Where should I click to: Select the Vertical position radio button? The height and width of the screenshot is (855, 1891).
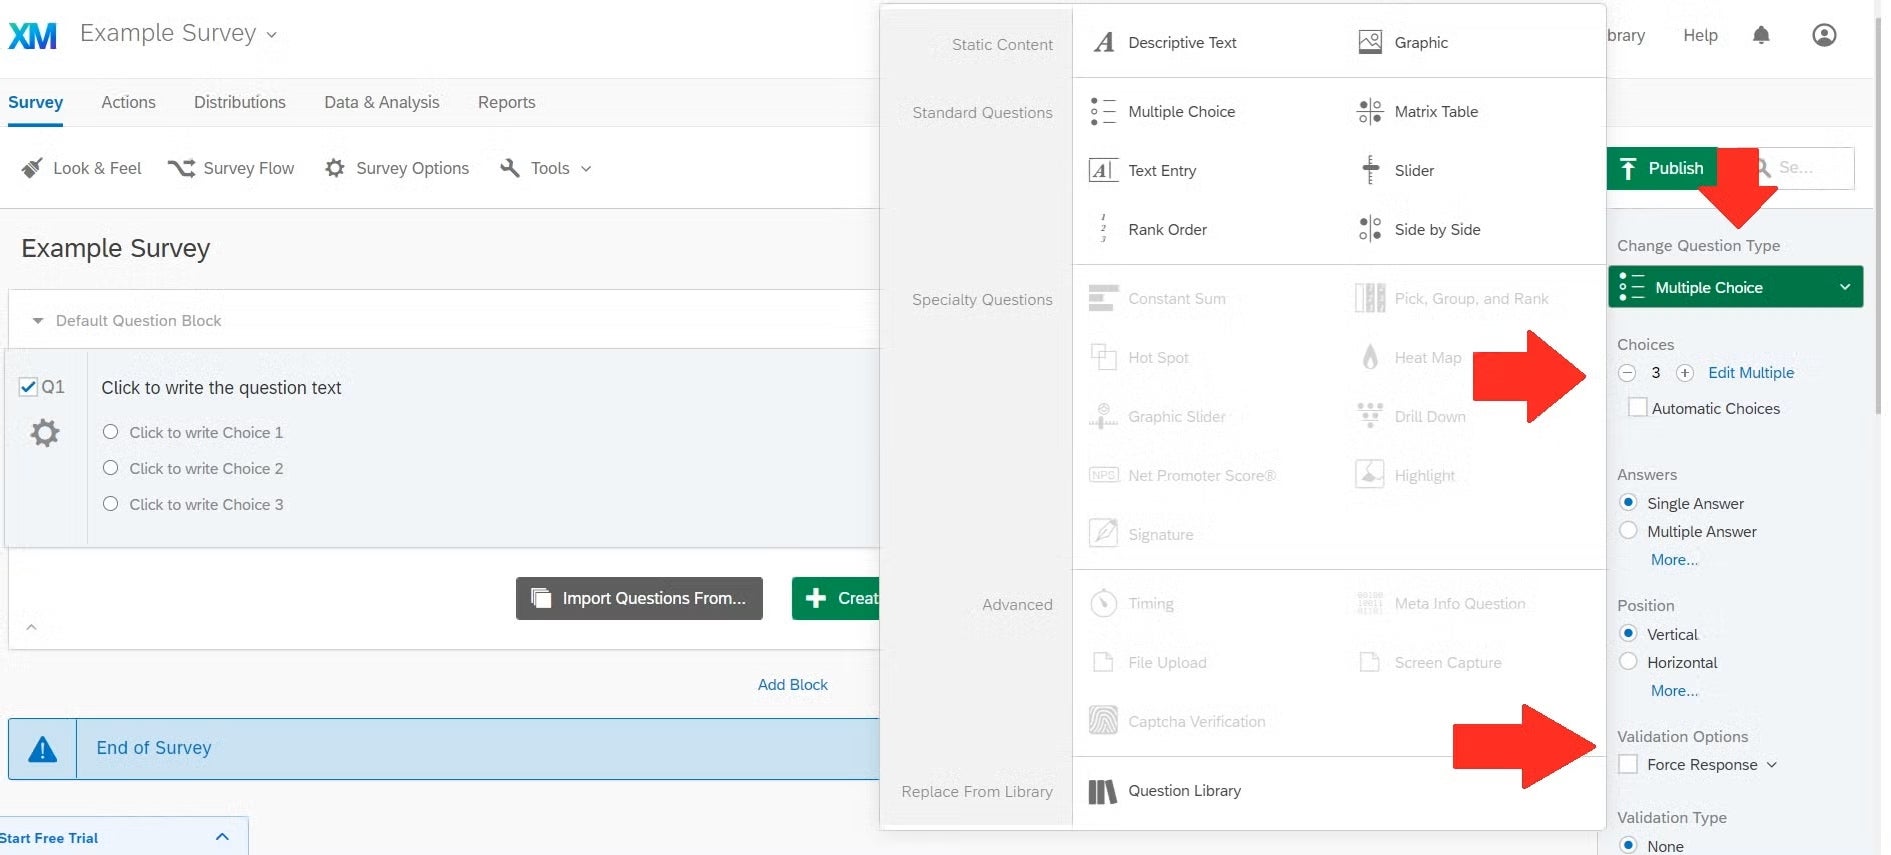coord(1628,633)
